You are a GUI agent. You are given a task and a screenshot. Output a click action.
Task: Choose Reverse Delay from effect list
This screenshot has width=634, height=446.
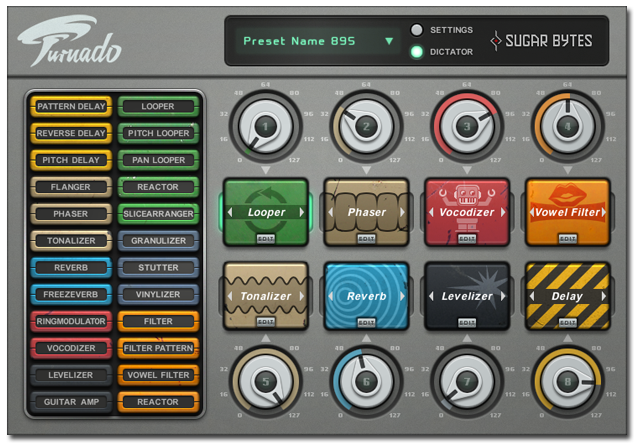(x=71, y=133)
